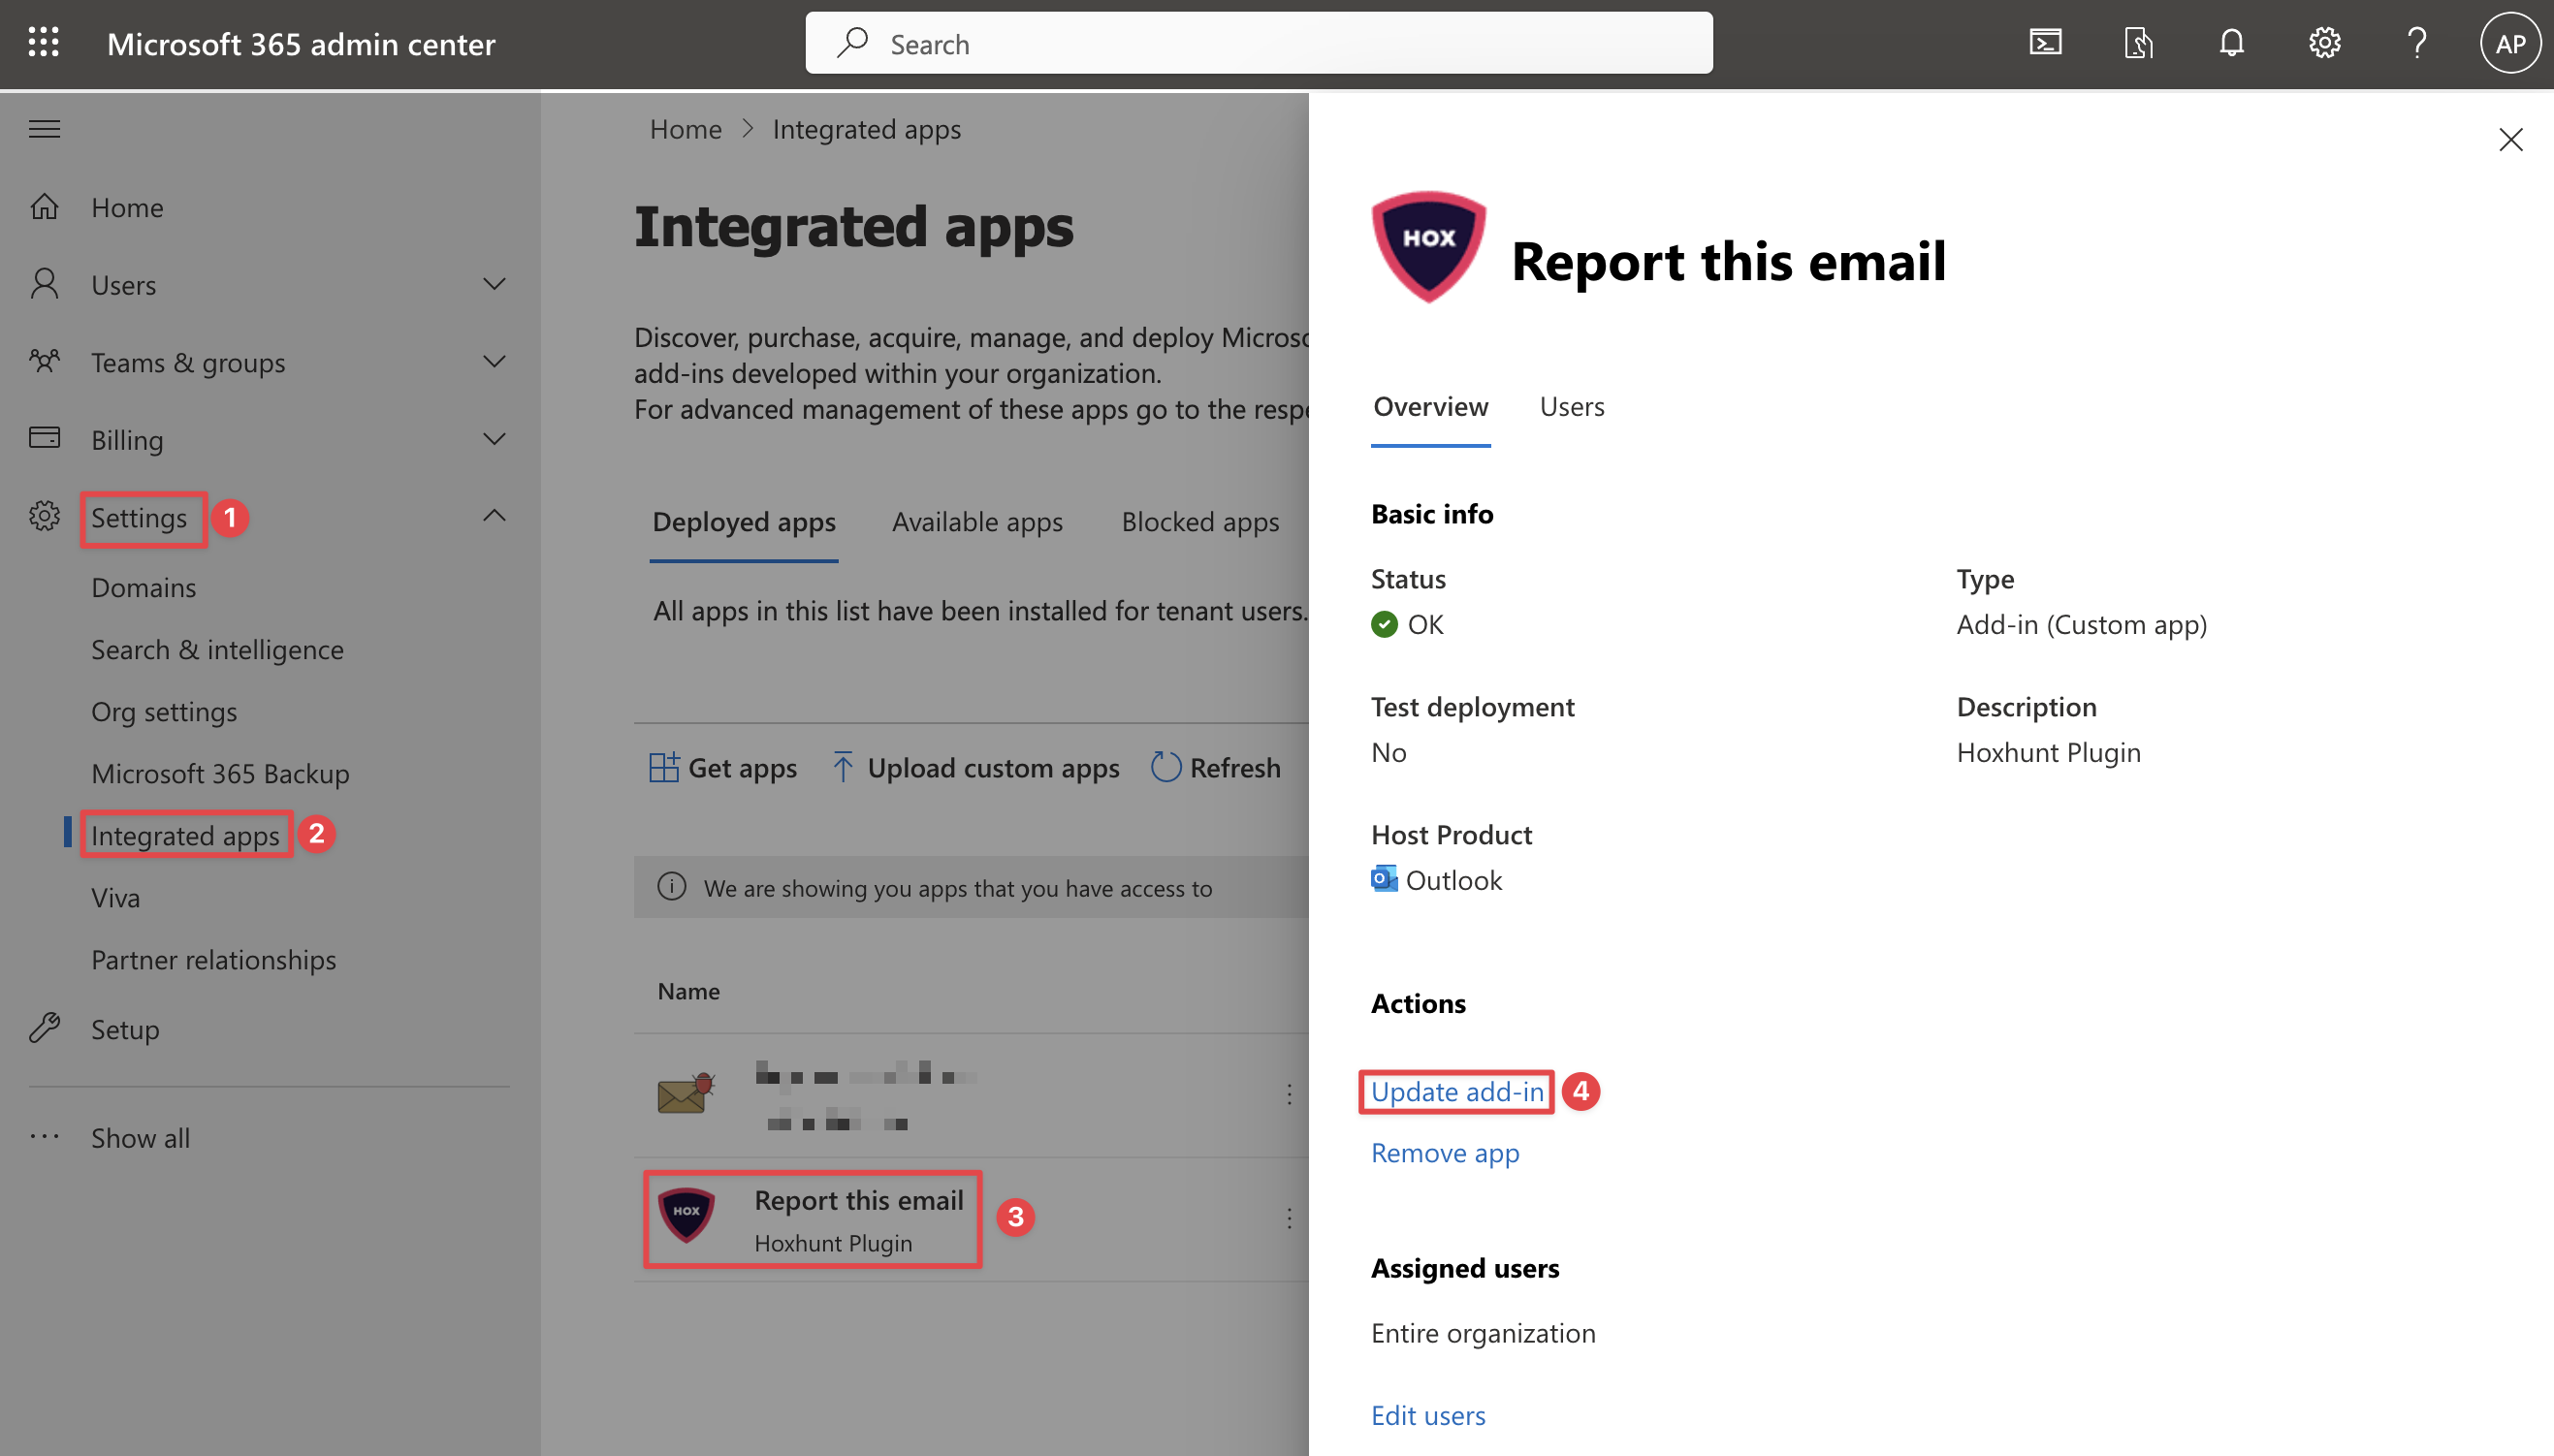Close the Report this email panel
2554x1456 pixels.
coord(2510,139)
